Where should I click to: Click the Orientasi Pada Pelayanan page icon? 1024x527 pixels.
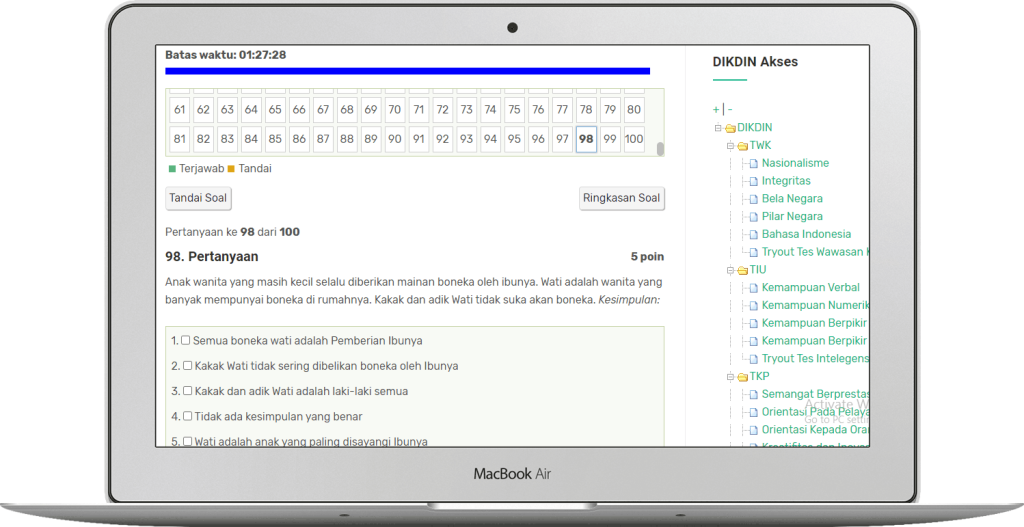coord(754,412)
